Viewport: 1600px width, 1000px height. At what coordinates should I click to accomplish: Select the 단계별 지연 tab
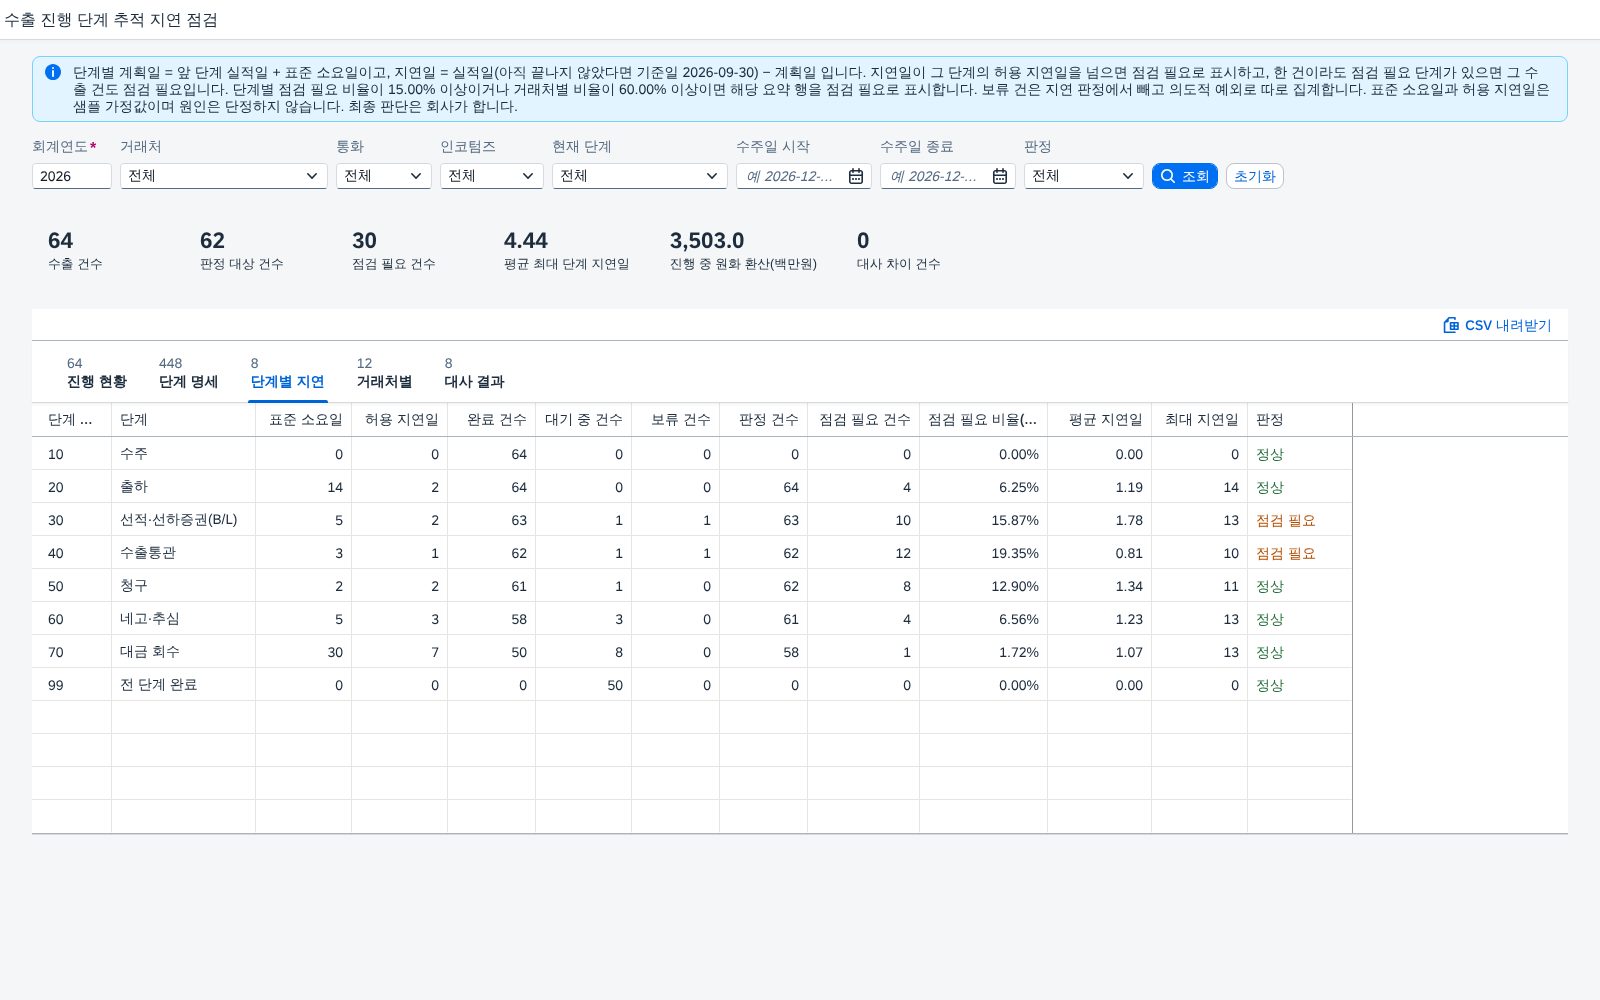(x=287, y=373)
